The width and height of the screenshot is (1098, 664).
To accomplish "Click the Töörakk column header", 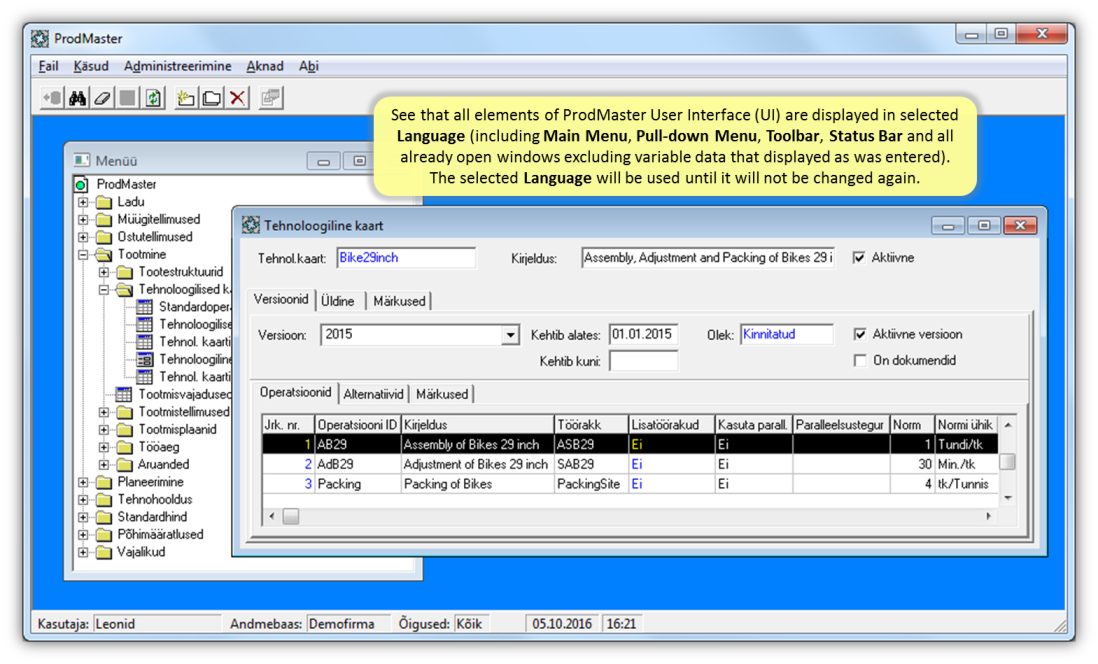I will click(x=590, y=425).
